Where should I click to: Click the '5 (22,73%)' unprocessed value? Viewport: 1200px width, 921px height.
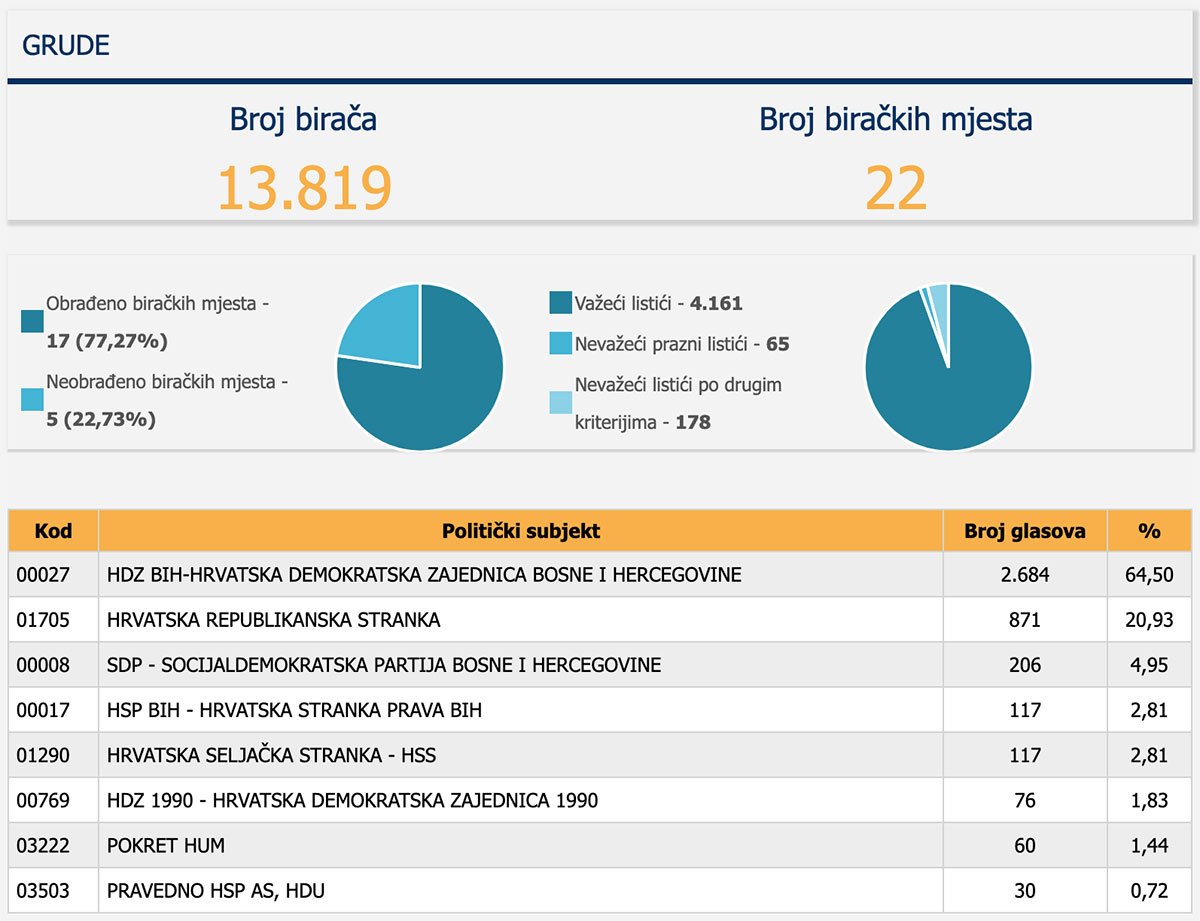[x=101, y=419]
